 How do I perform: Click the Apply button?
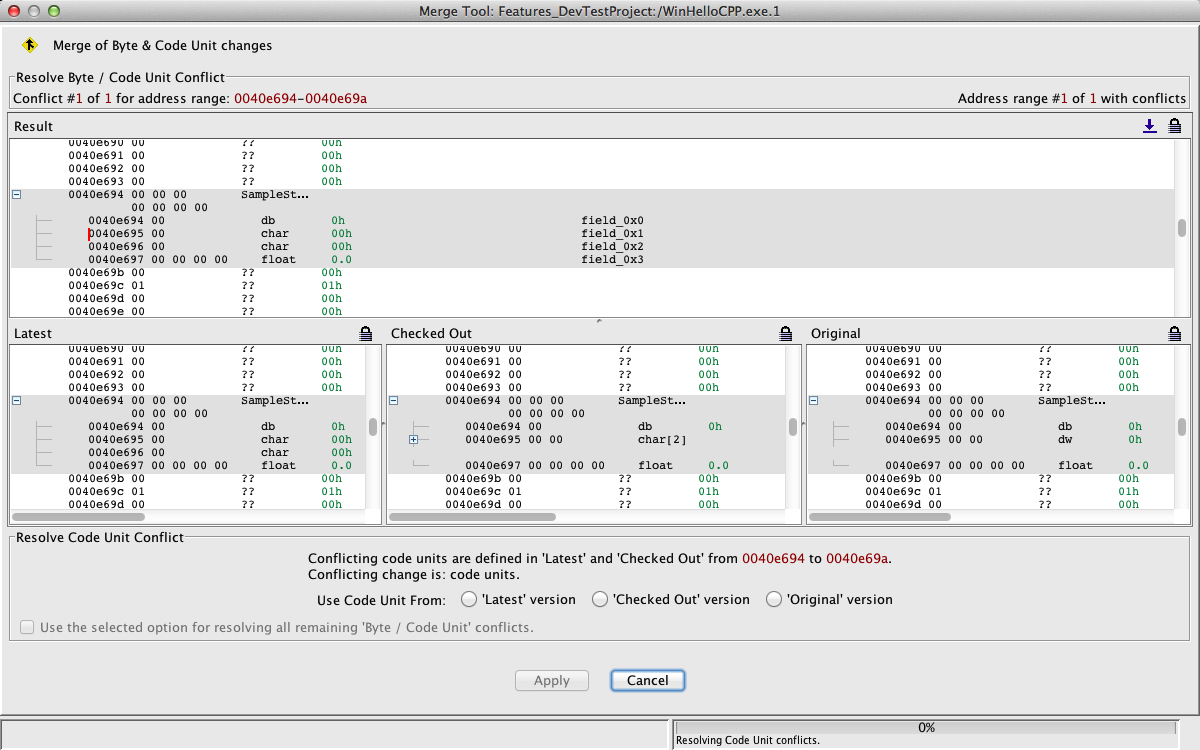coord(551,680)
